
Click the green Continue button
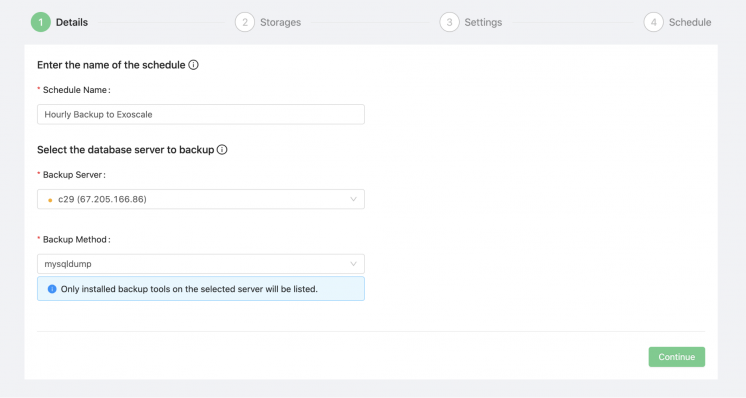pyautogui.click(x=677, y=357)
